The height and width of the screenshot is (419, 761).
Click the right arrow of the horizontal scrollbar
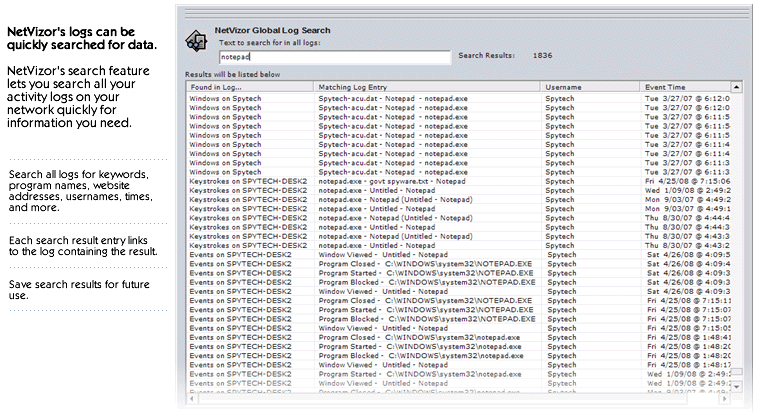click(727, 402)
